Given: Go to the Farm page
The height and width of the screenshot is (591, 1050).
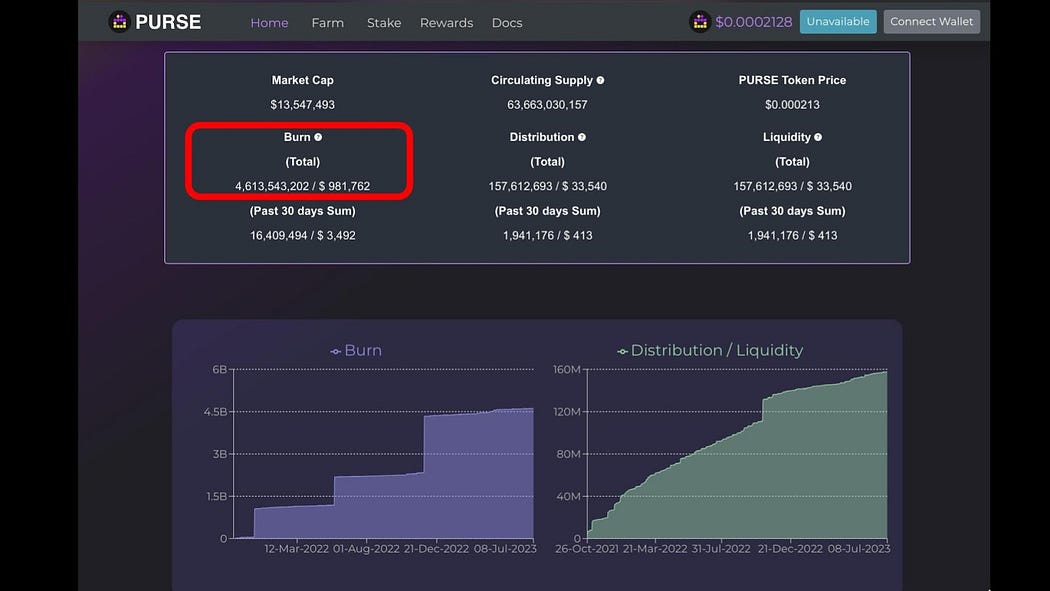Looking at the screenshot, I should tap(327, 22).
